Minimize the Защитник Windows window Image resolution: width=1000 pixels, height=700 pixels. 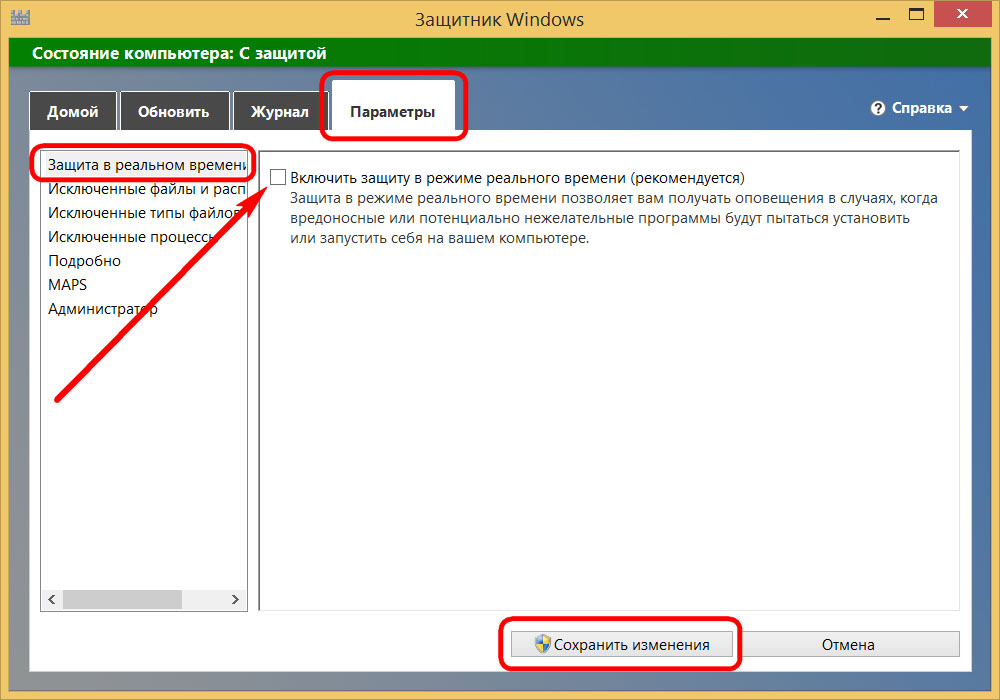(x=883, y=17)
